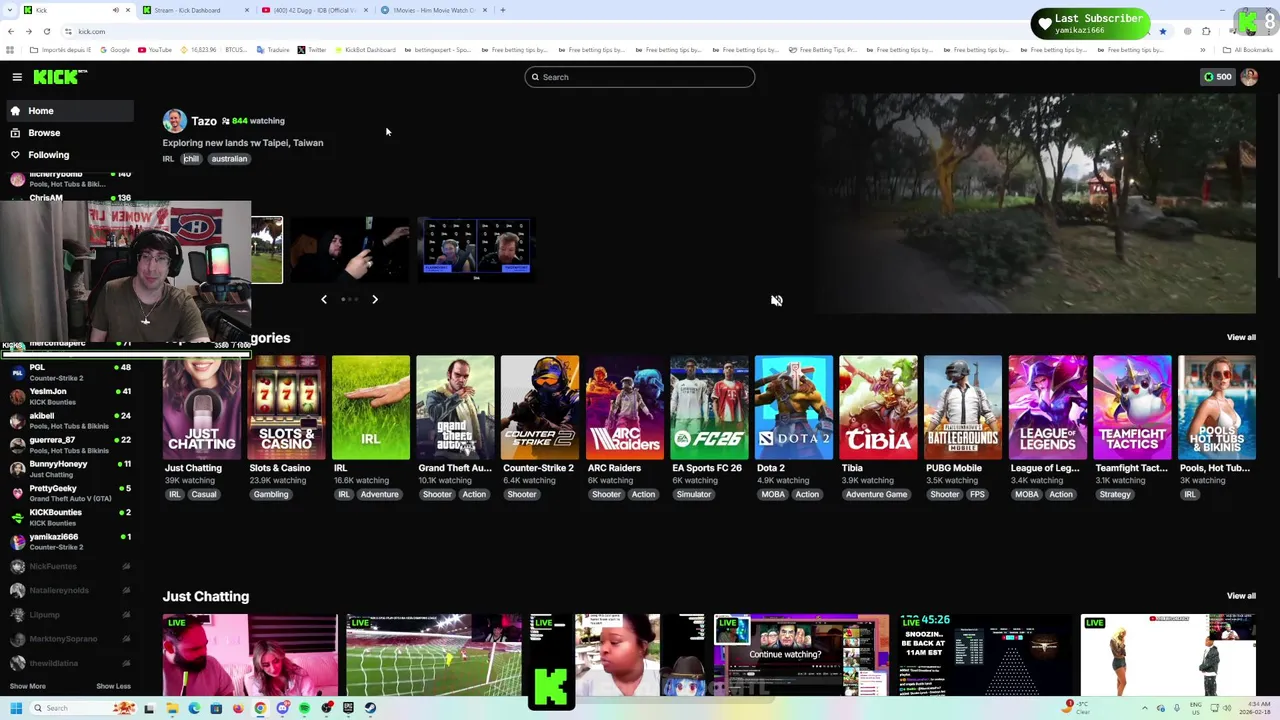Unmute the featured stream preview
The width and height of the screenshot is (1280, 720).
(x=776, y=300)
